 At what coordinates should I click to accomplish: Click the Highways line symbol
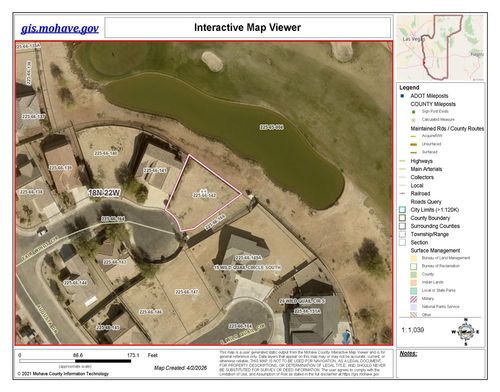[403, 161]
